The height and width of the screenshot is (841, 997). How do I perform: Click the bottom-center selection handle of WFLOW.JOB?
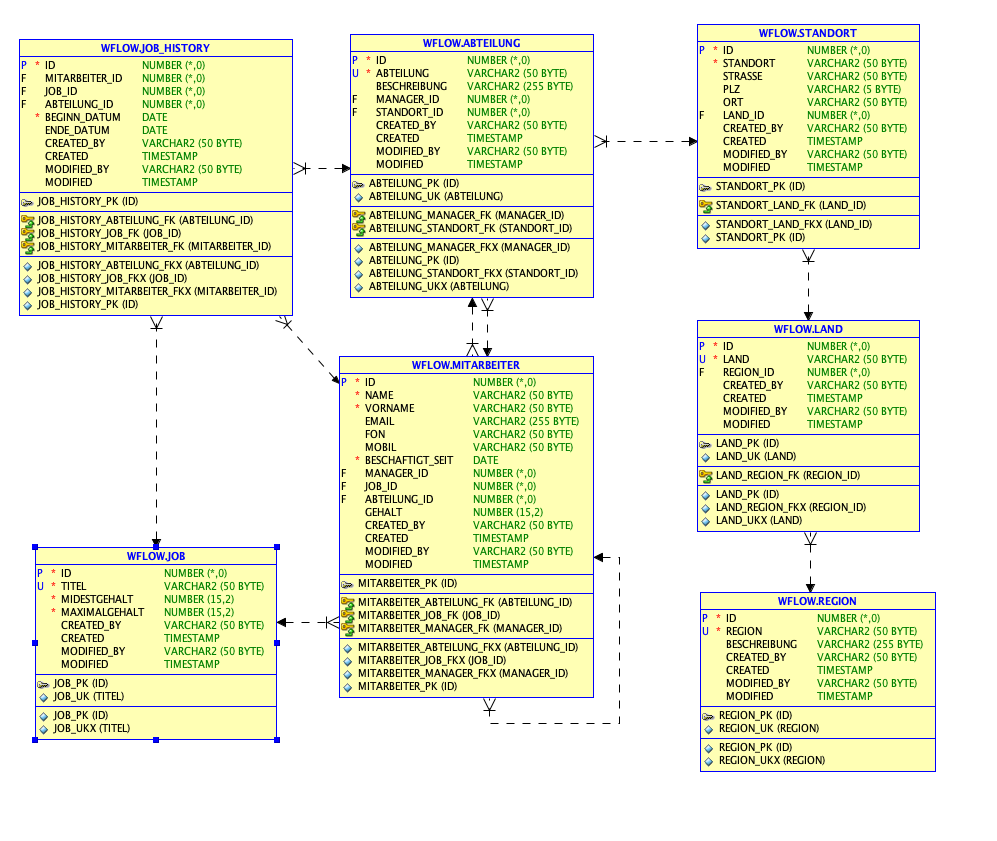156,740
